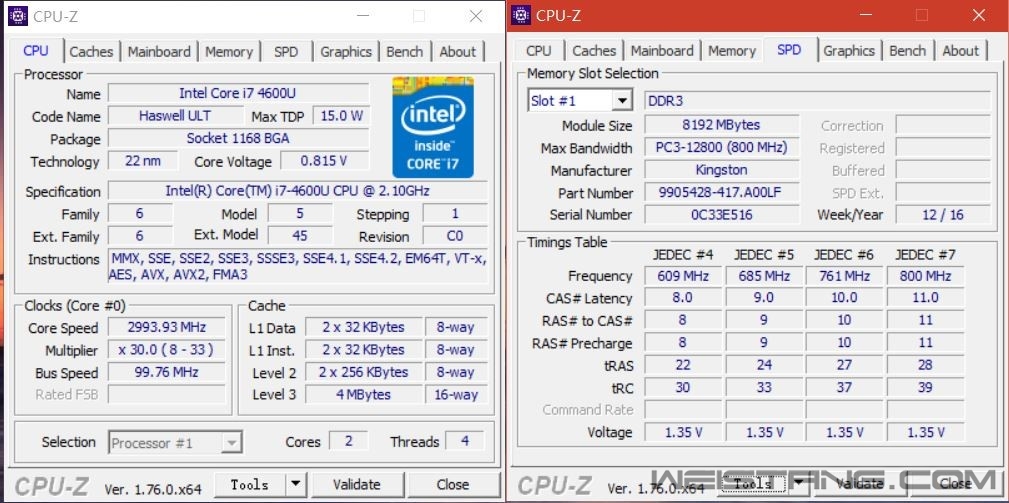Click the Code Name value Haswell ULT
1009x503 pixels.
point(174,116)
